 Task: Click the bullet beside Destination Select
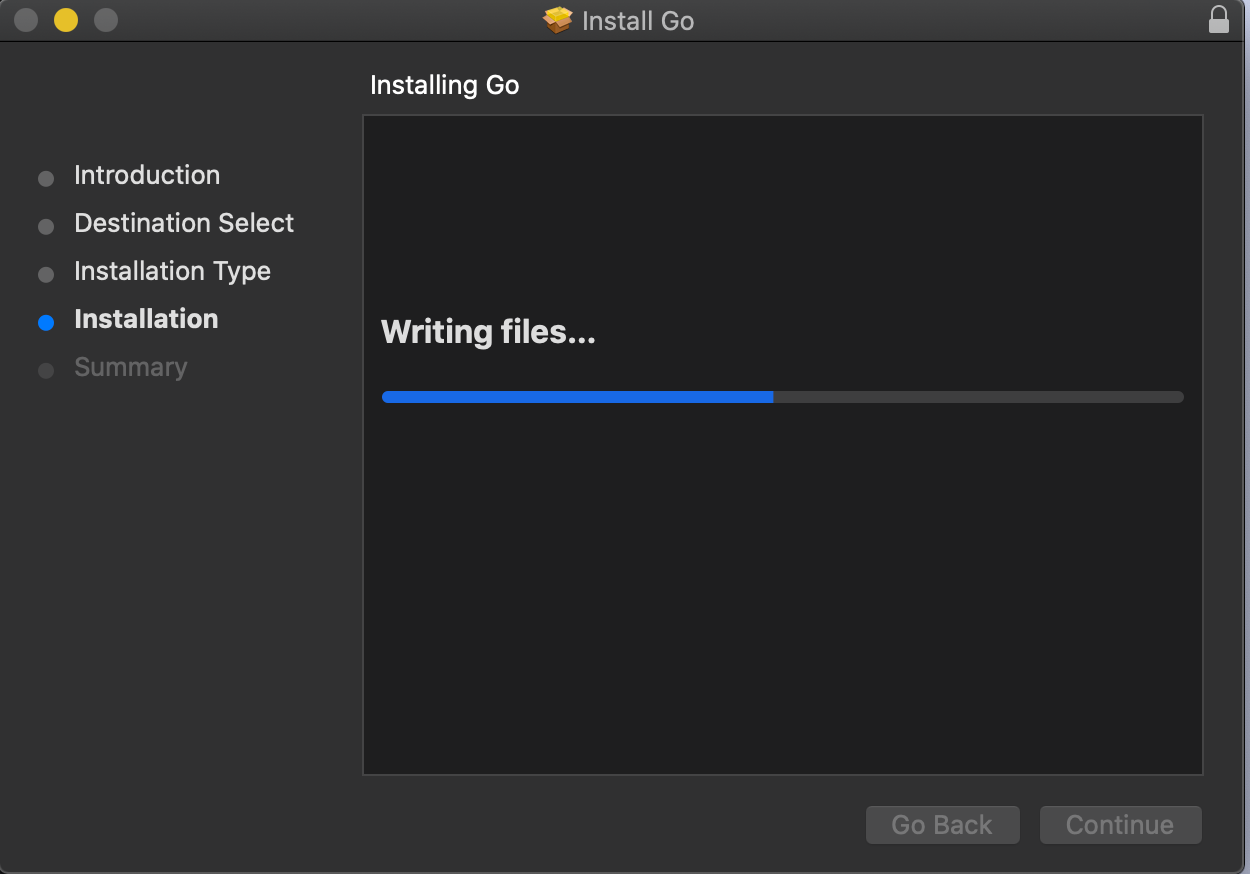click(46, 227)
